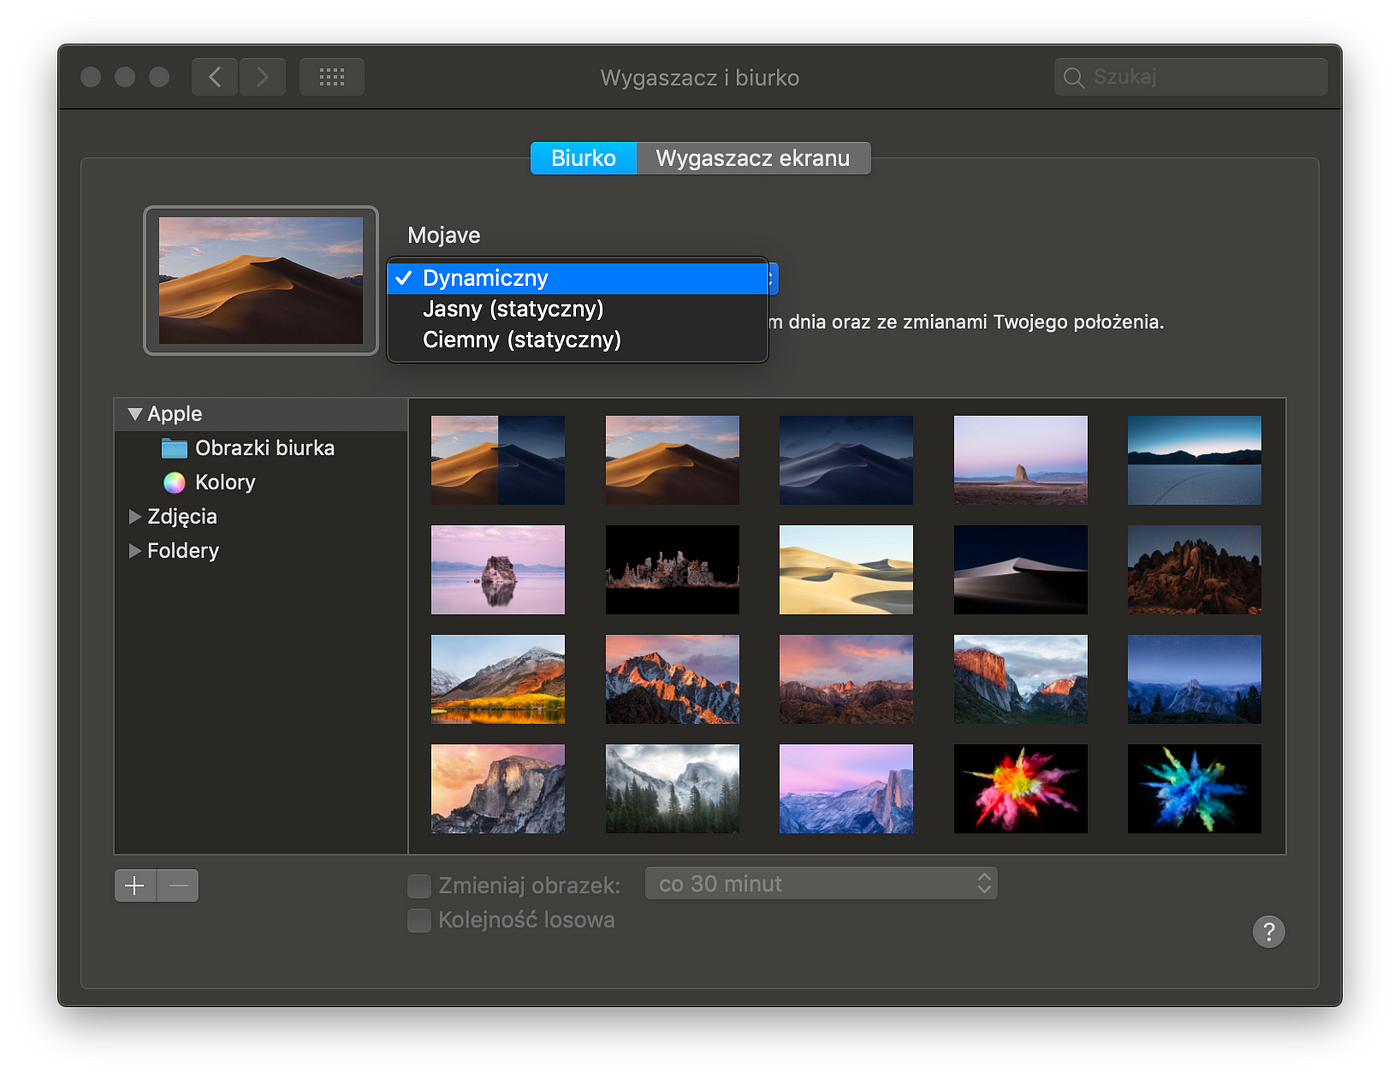The image size is (1400, 1078).
Task: Select the pink sunset mountain range wallpaper
Action: tap(846, 679)
